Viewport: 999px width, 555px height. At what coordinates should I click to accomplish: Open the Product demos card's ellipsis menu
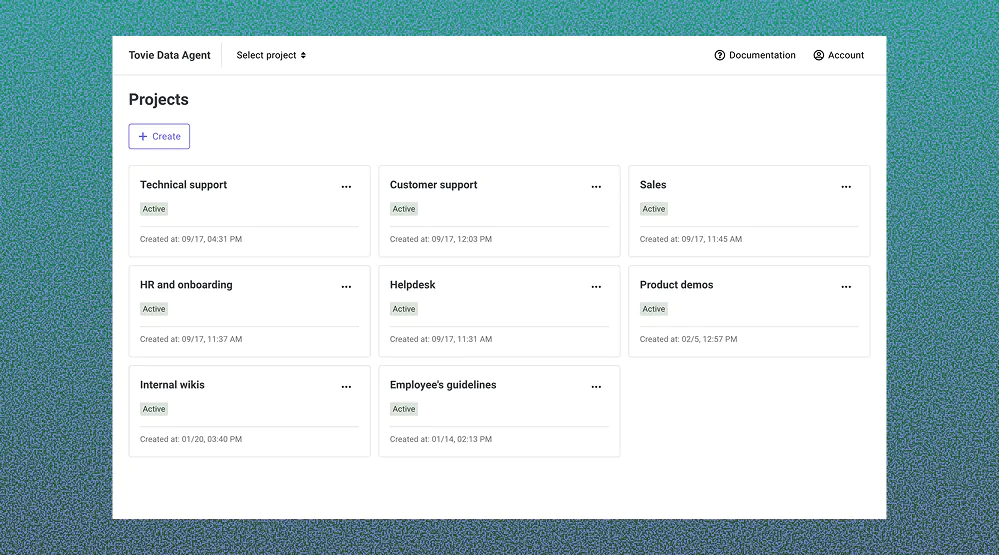click(x=846, y=287)
